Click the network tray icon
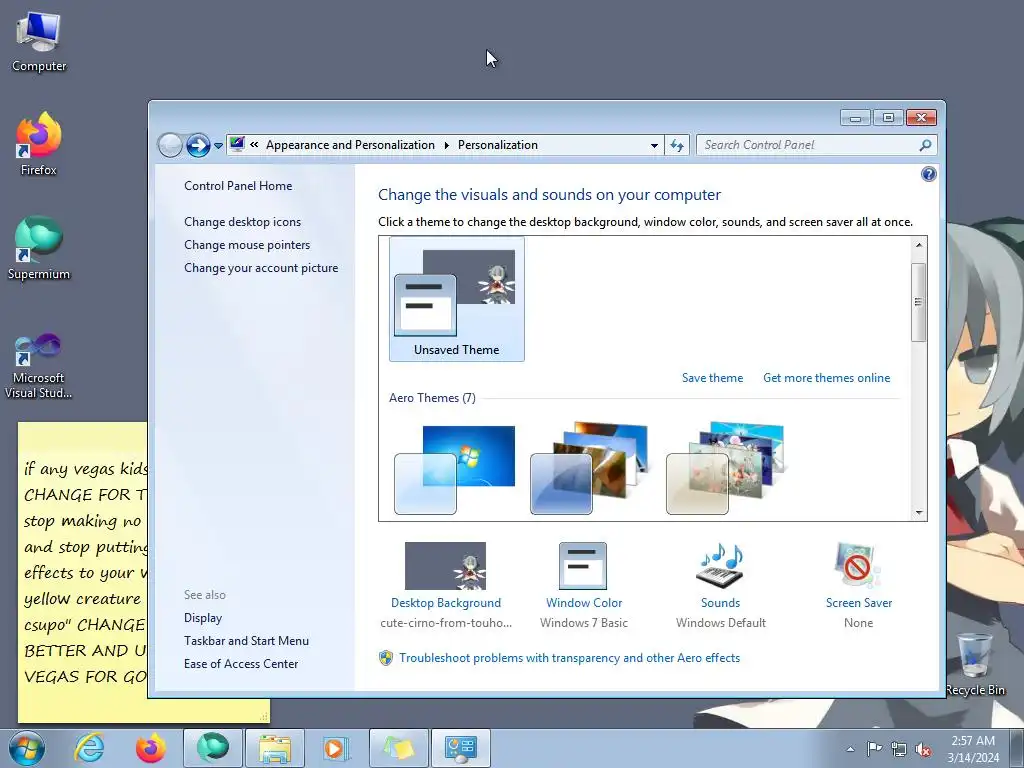The image size is (1024, 768). (x=899, y=749)
